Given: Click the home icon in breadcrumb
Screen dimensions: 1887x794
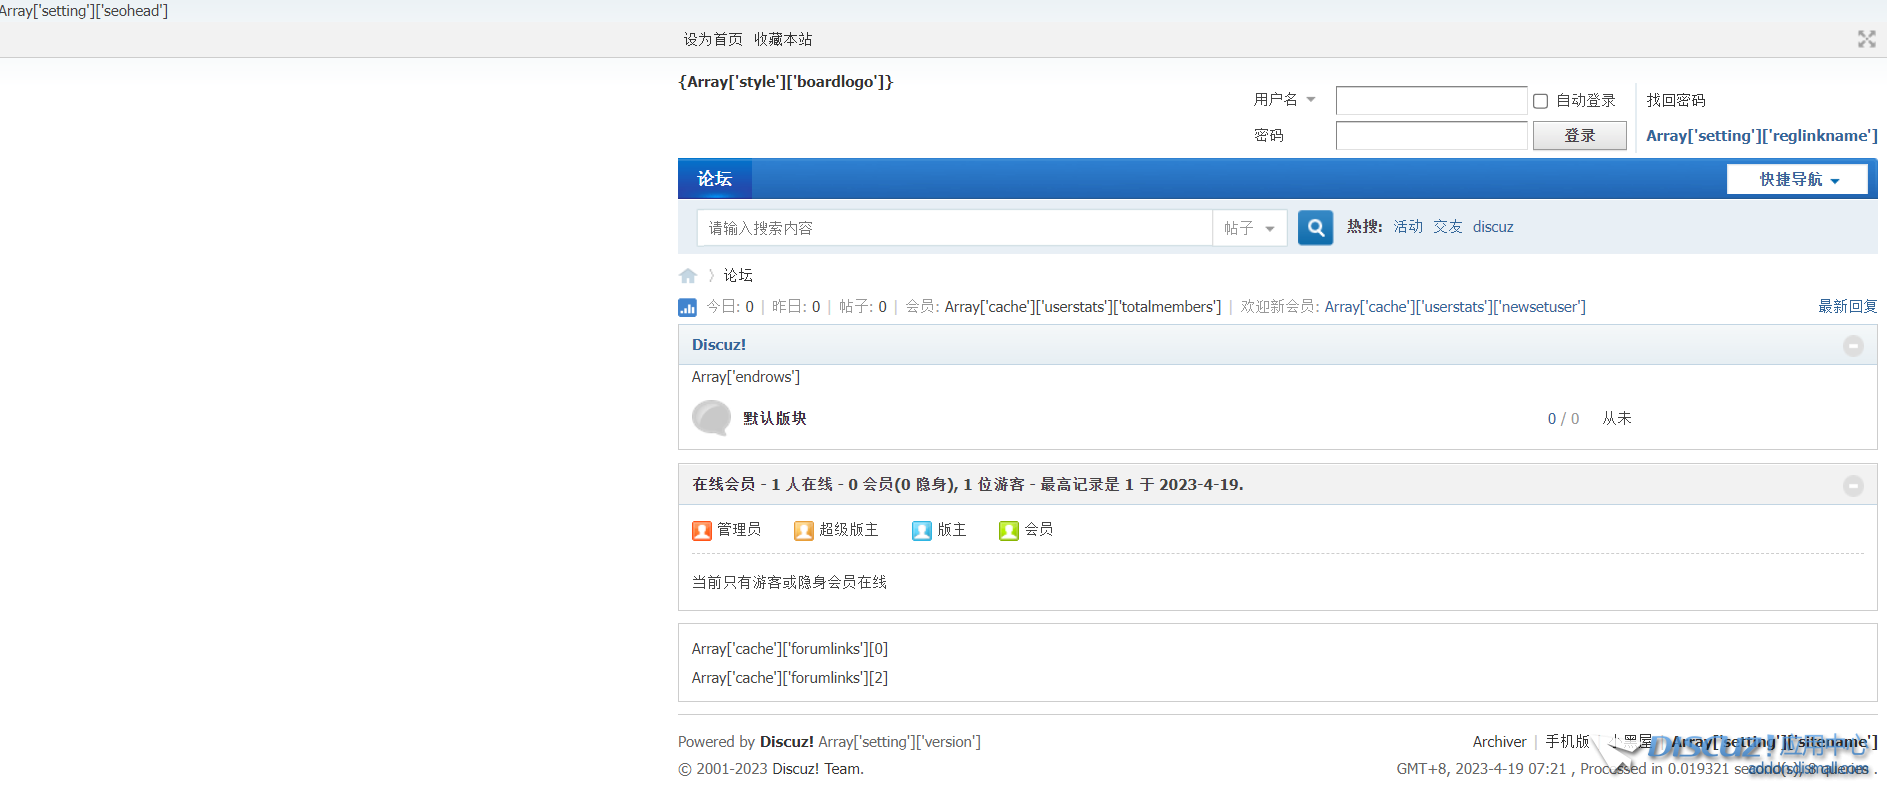Looking at the screenshot, I should [x=688, y=276].
